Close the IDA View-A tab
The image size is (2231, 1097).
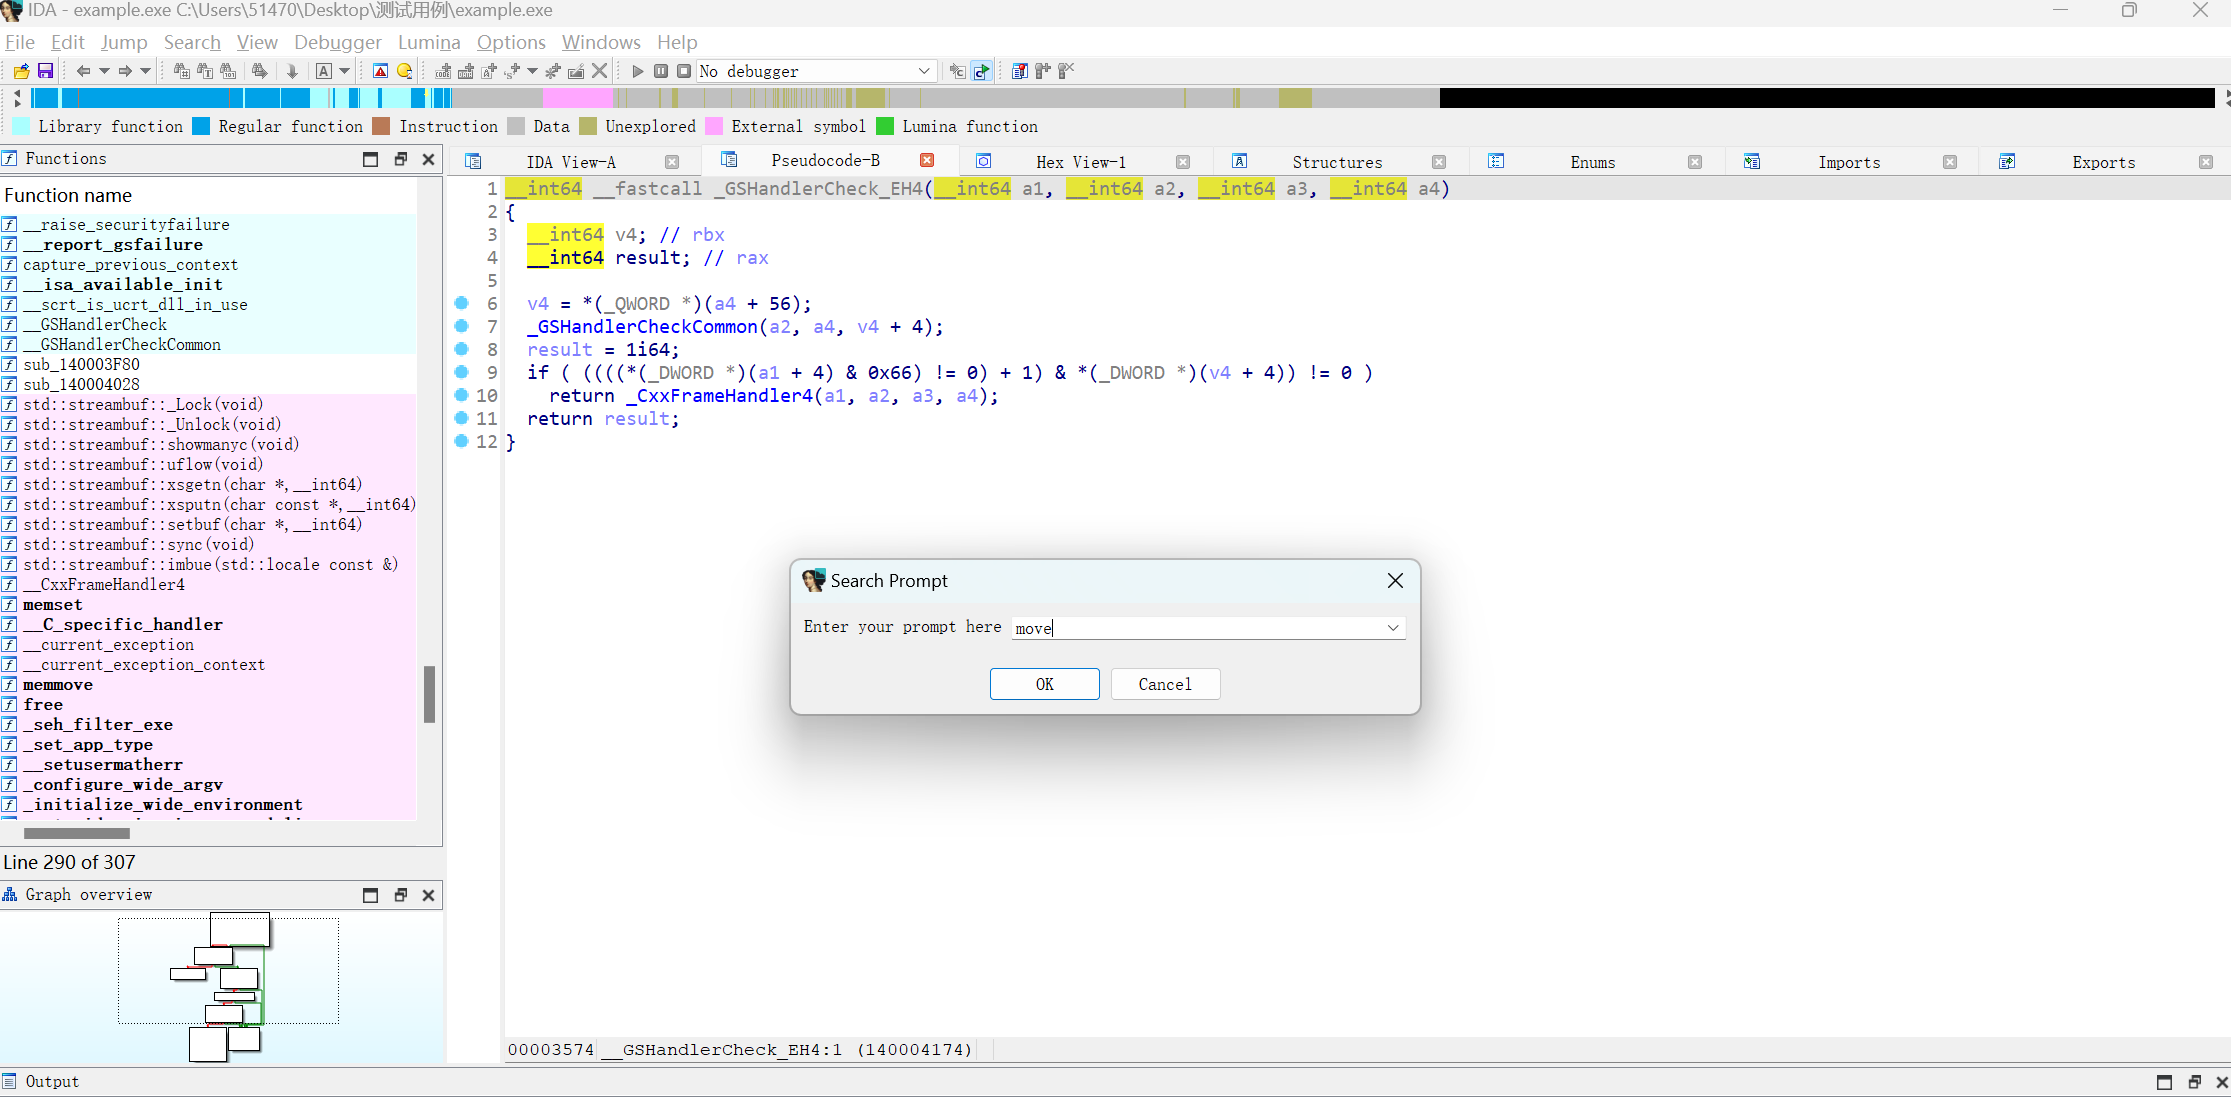672,162
